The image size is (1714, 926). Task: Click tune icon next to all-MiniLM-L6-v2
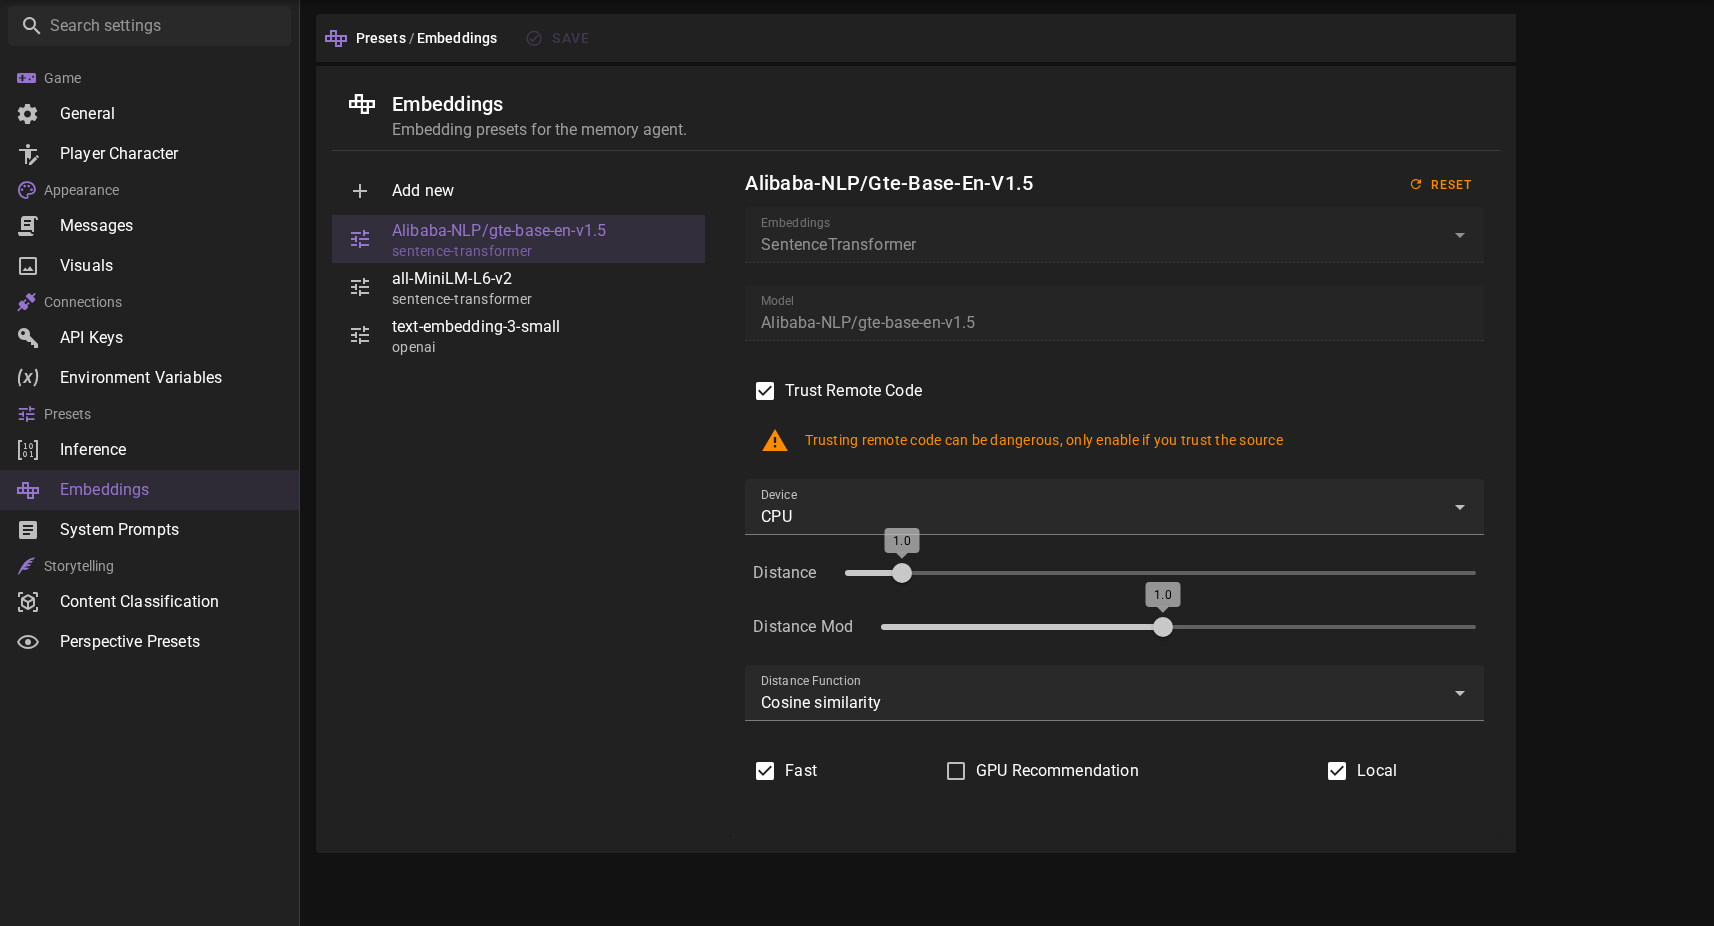(360, 287)
